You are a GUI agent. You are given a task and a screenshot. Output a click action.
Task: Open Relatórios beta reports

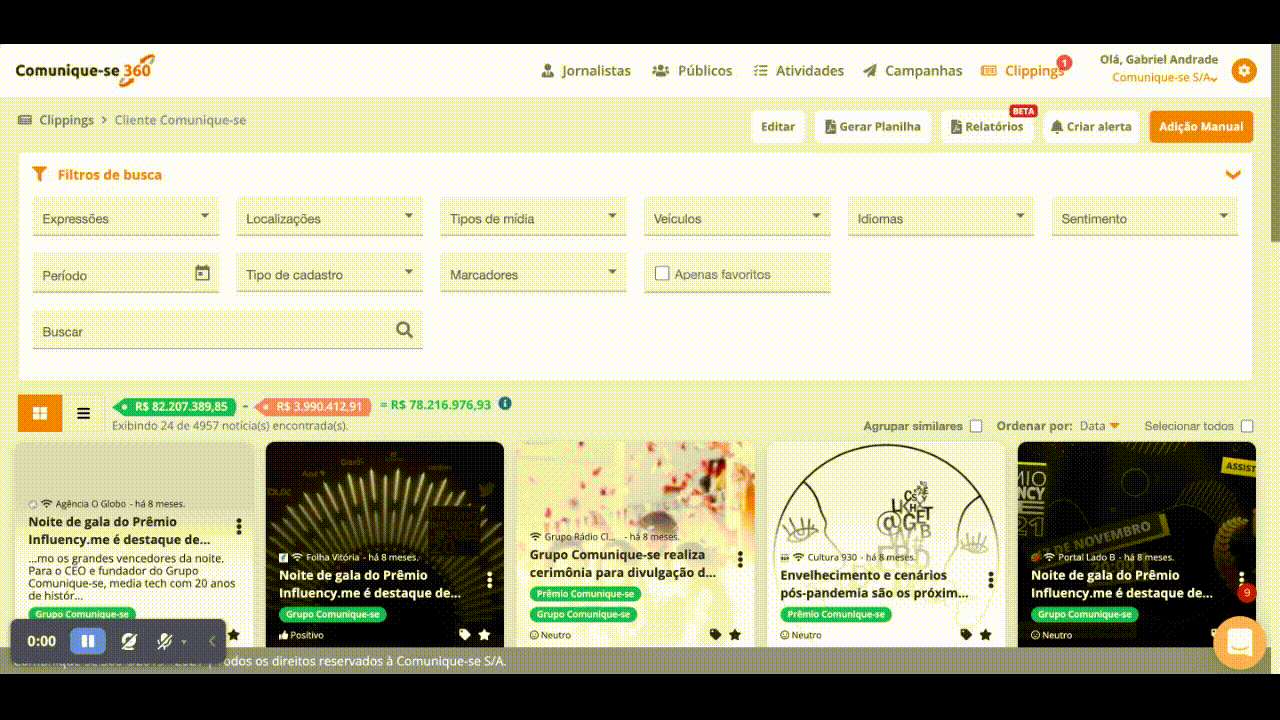[x=990, y=127]
